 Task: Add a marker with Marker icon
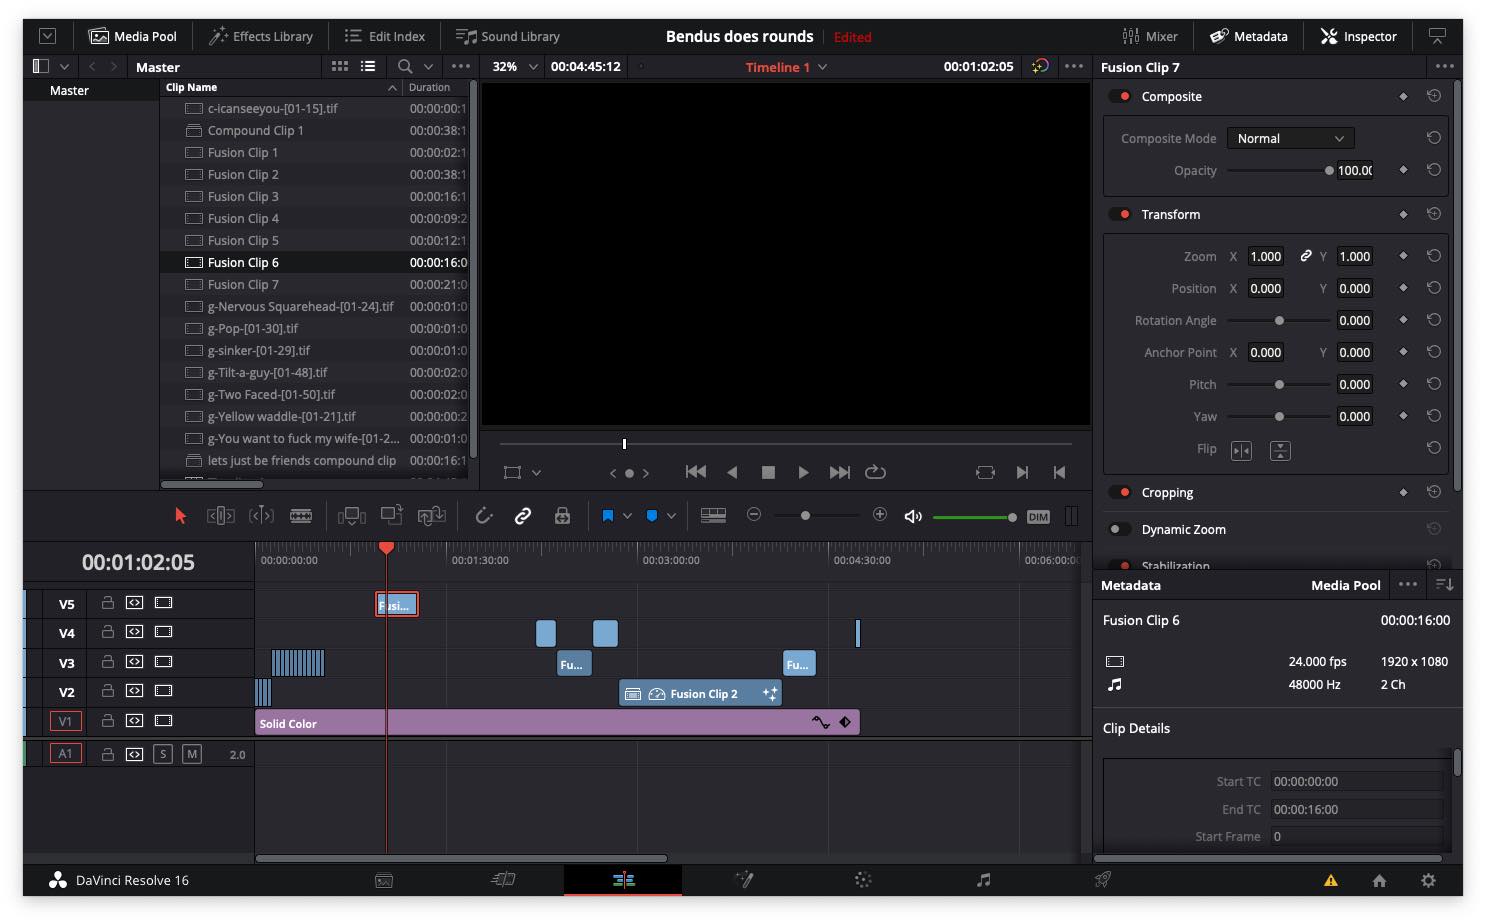652,516
